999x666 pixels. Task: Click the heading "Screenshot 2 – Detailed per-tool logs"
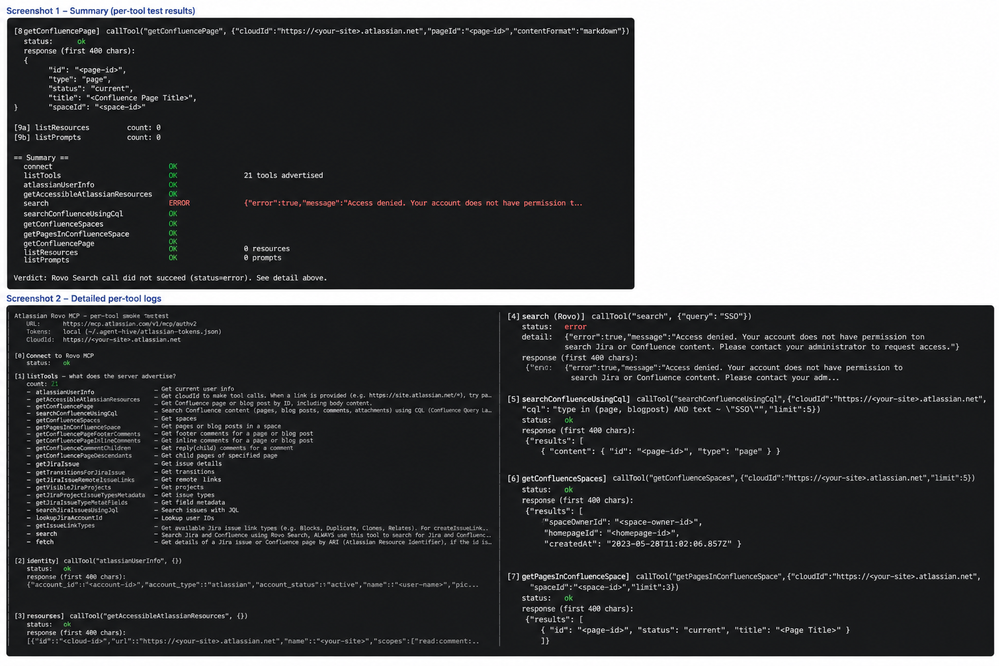pos(83,298)
